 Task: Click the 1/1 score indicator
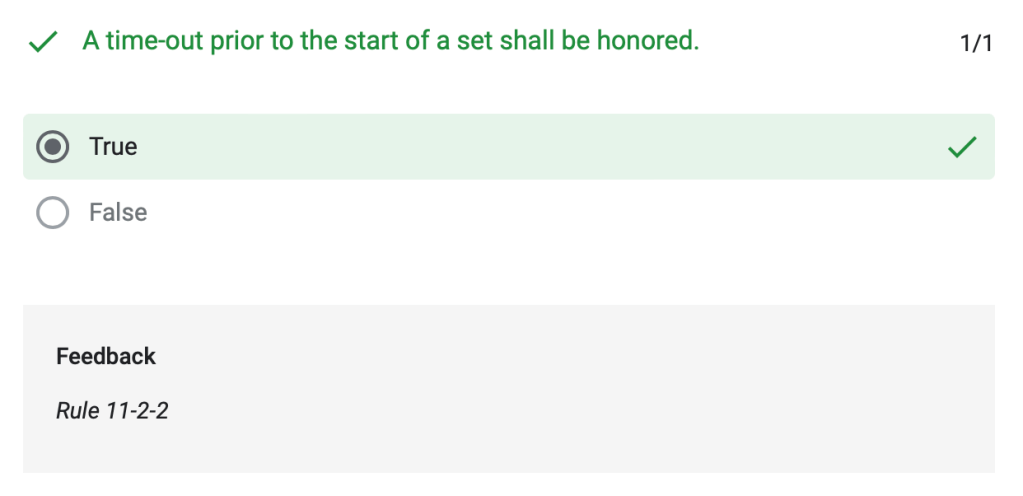975,43
